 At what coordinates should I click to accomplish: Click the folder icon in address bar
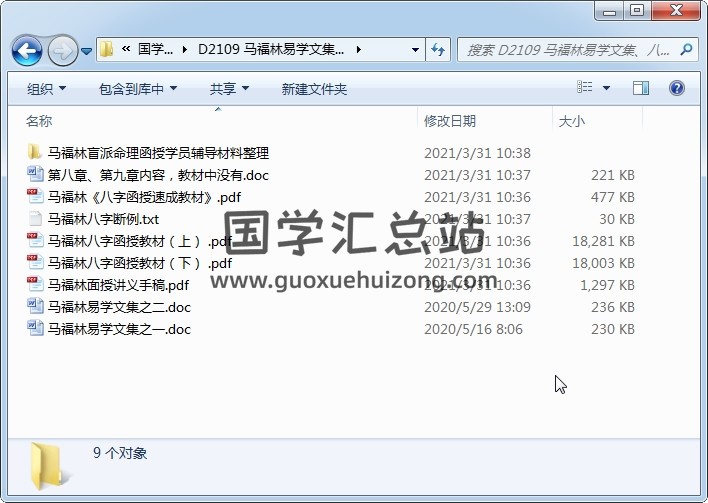107,49
